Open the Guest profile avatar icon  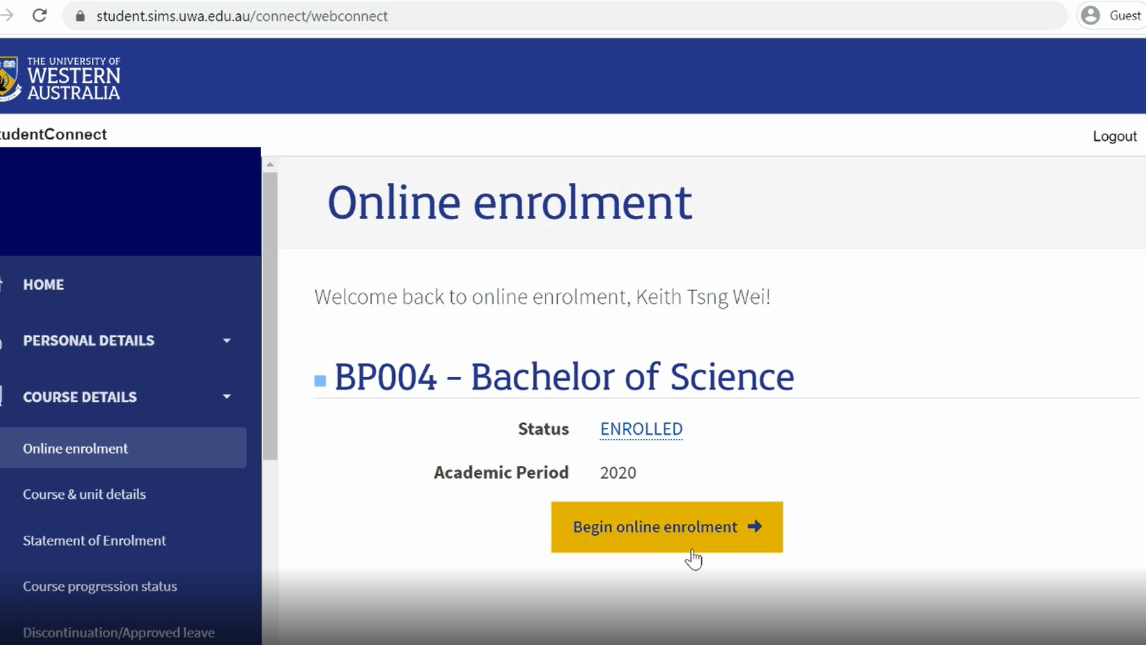tap(1090, 15)
